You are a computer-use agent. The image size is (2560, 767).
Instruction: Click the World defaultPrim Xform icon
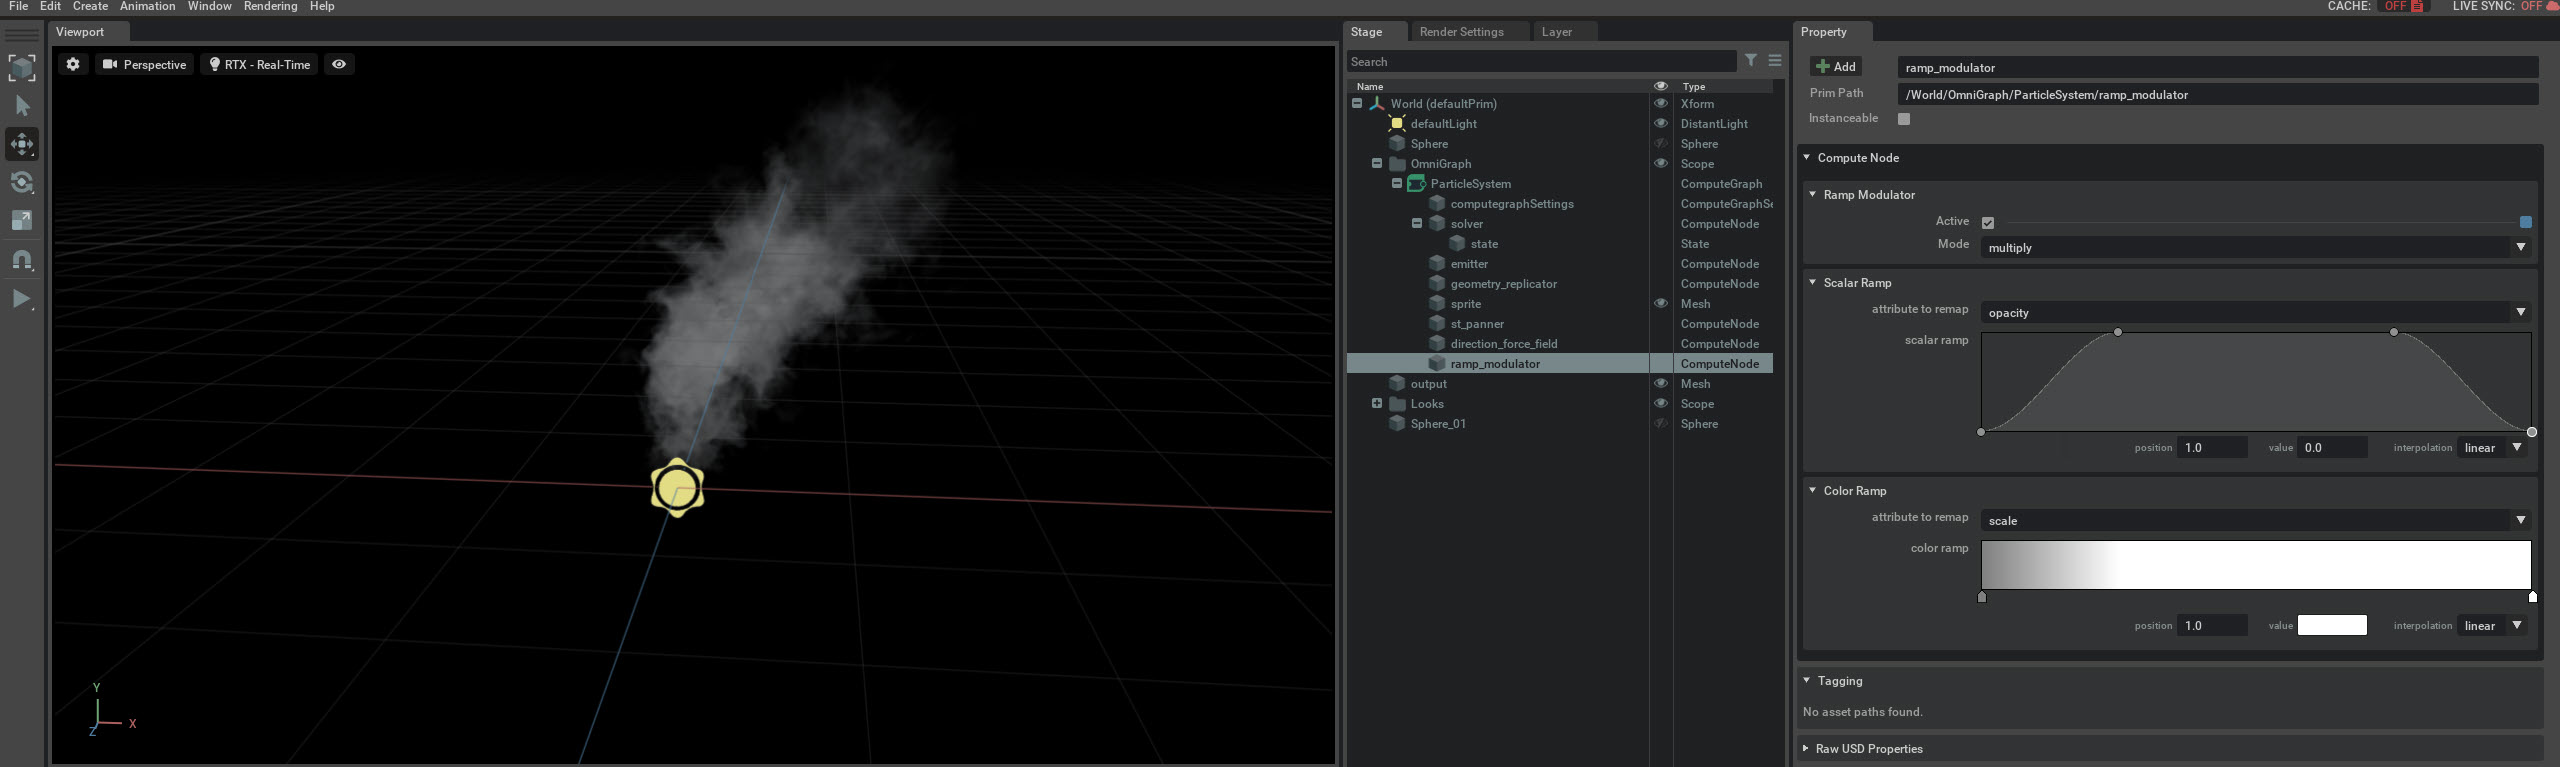tap(1377, 103)
